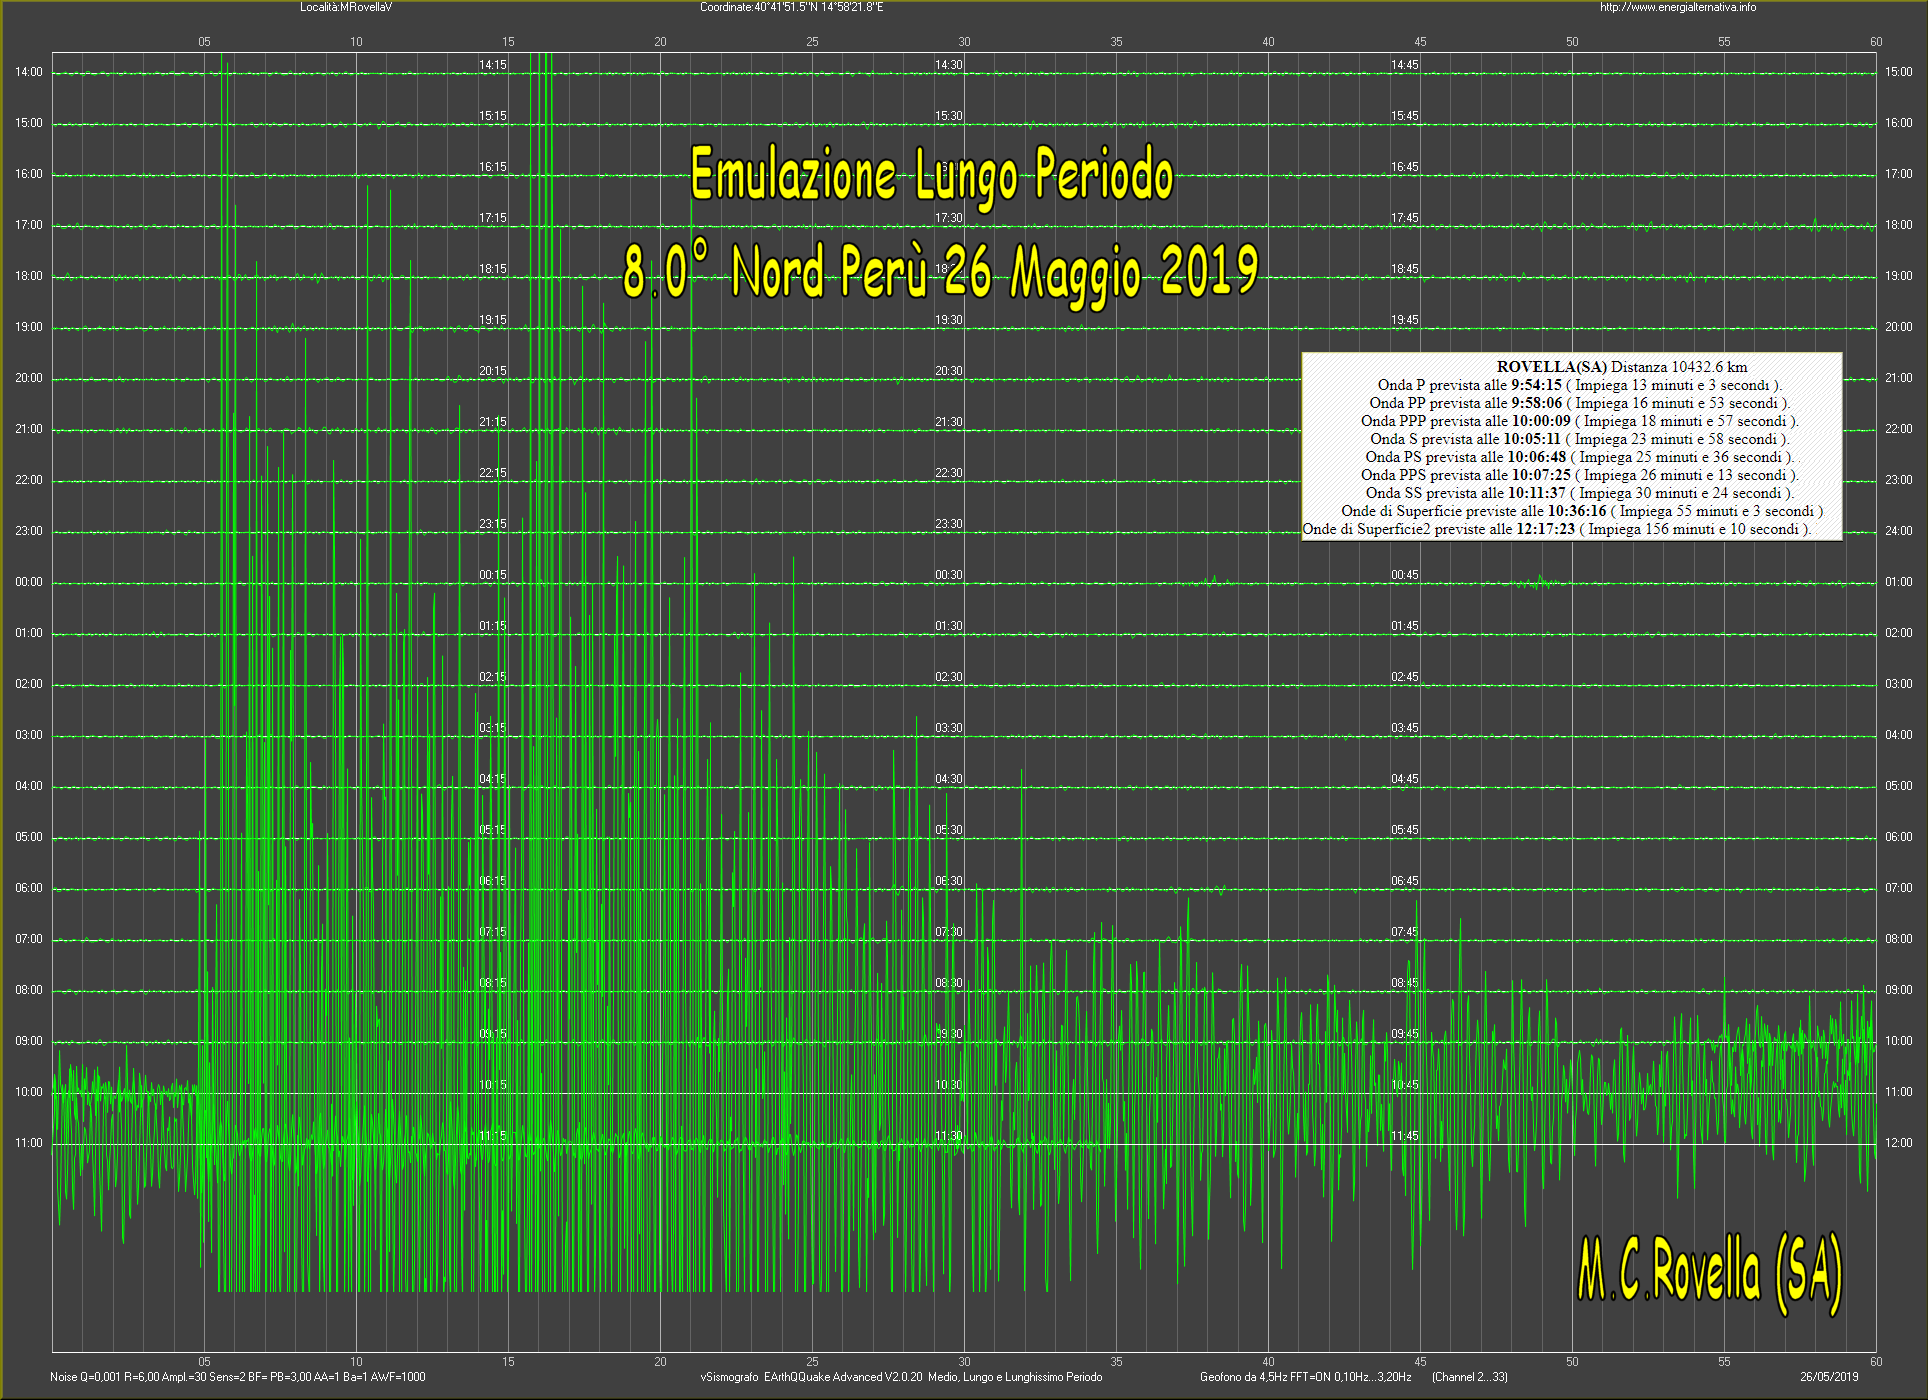Select 'ROVELLA(SA) Distanza 10432.6 km' line
1928x1400 pixels.
pyautogui.click(x=1622, y=367)
